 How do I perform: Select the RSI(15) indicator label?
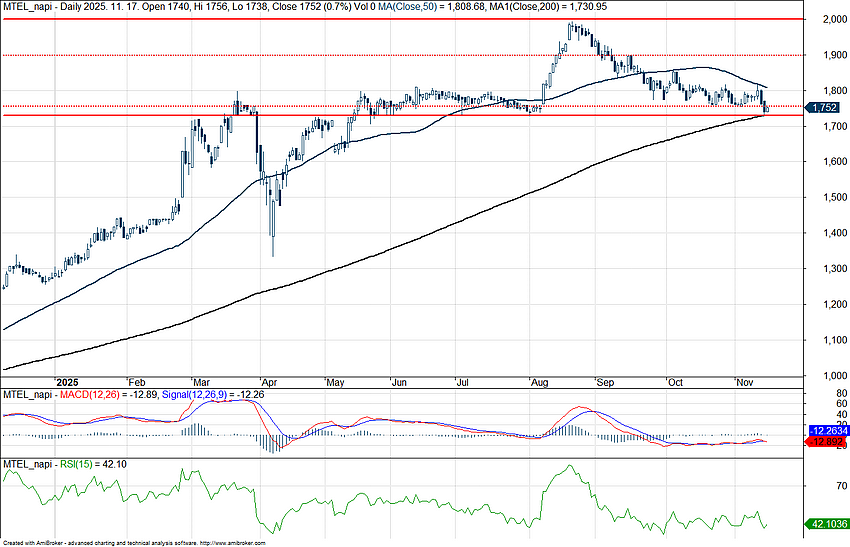point(76,464)
